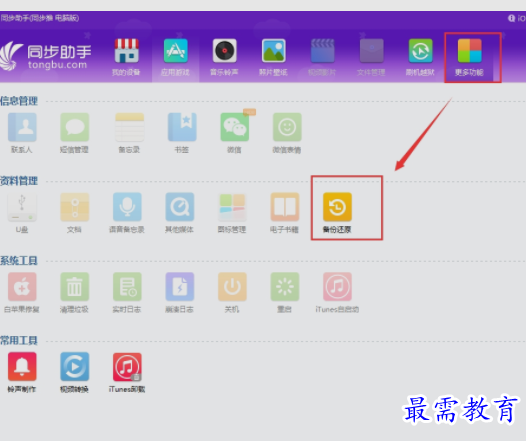
Task: Open the 视频影片 tab
Action: coord(322,56)
